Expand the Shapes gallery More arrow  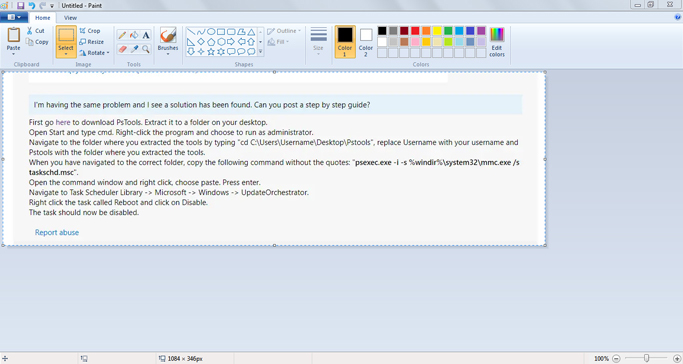260,51
